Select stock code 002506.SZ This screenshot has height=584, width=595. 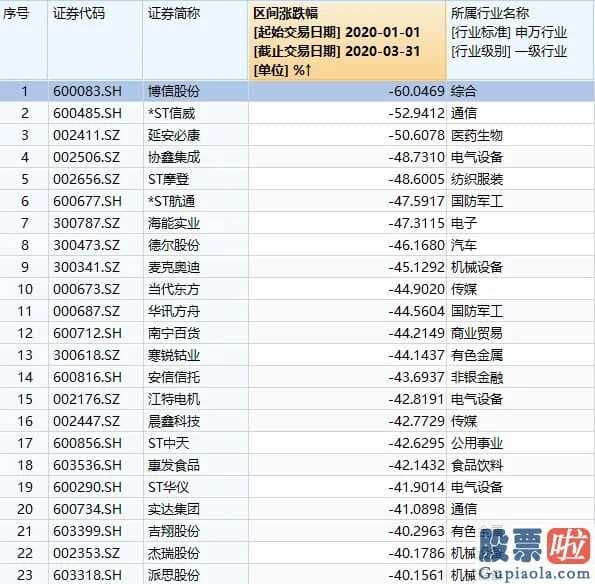(87, 157)
